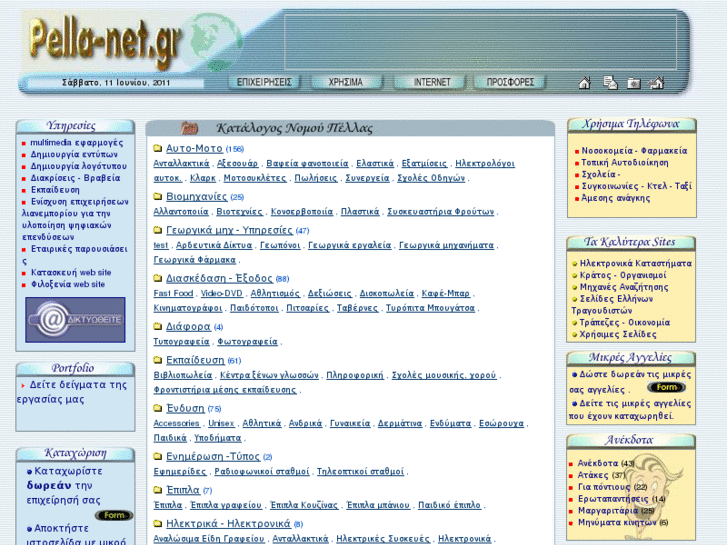The width and height of the screenshot is (727, 545).
Task: Open the Τυρόπιτα Μπουγάτσα link
Action: 430,308
